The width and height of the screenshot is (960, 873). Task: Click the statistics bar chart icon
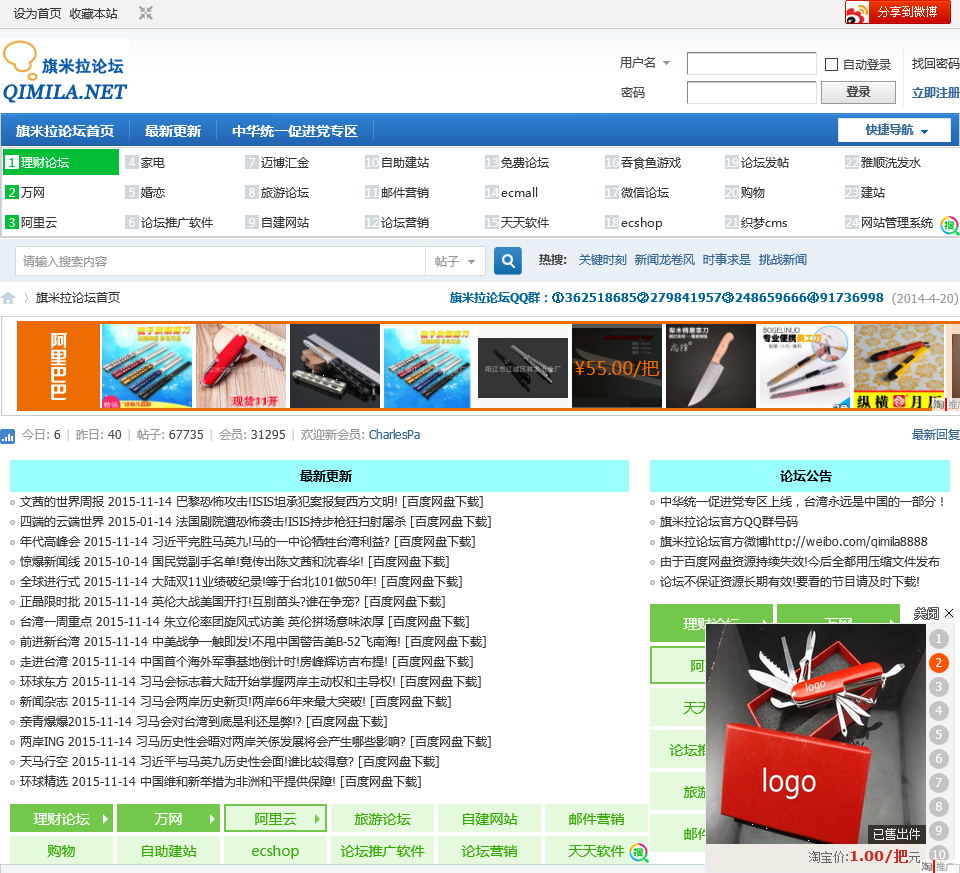[x=7, y=436]
